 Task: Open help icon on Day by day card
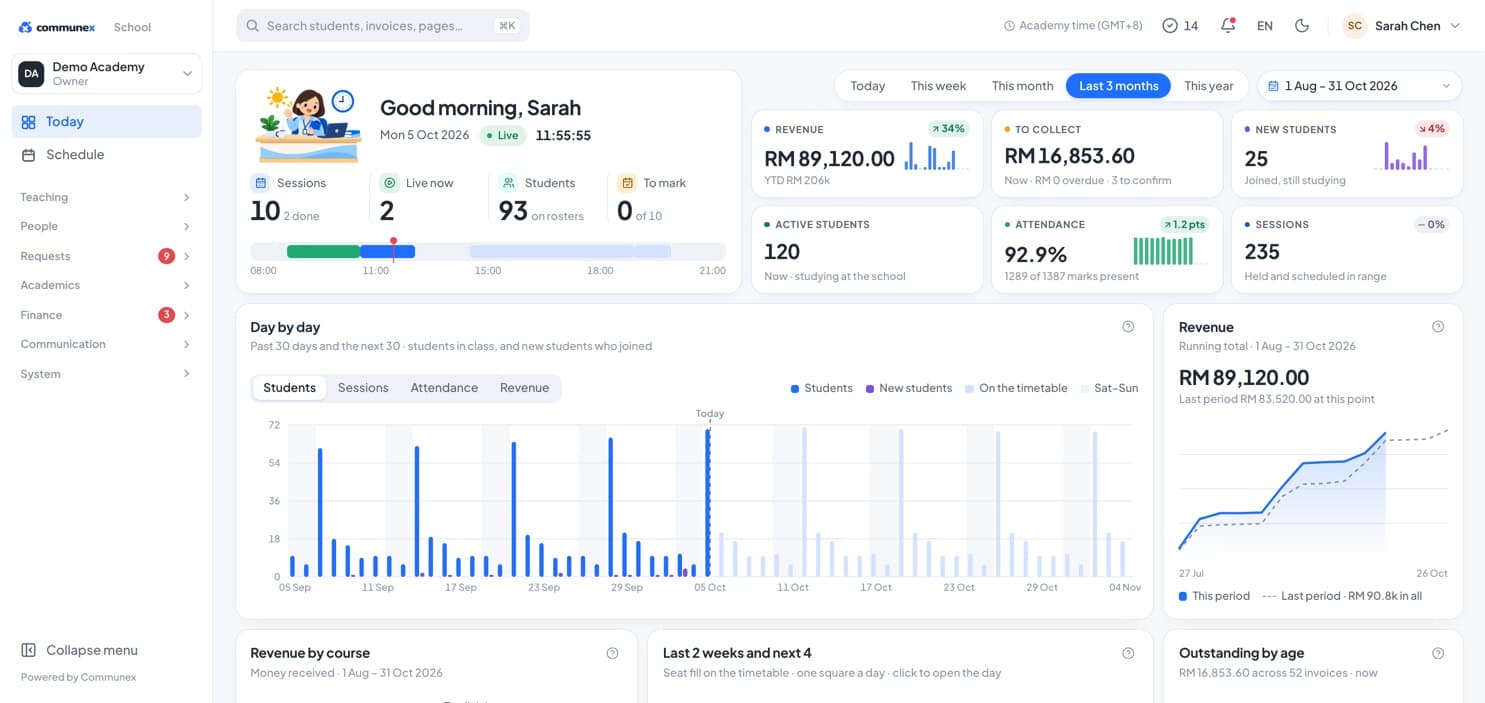pyautogui.click(x=1128, y=327)
